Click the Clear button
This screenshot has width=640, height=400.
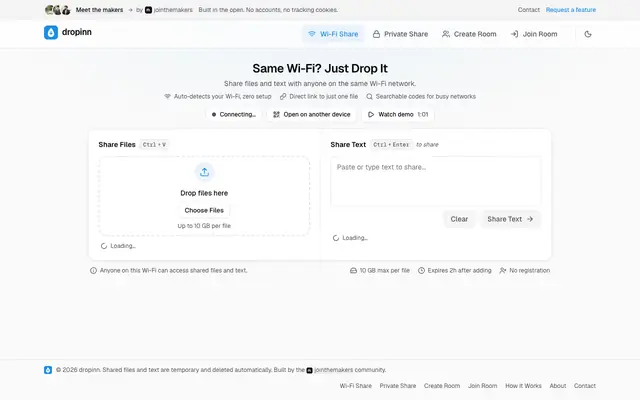[x=459, y=219]
